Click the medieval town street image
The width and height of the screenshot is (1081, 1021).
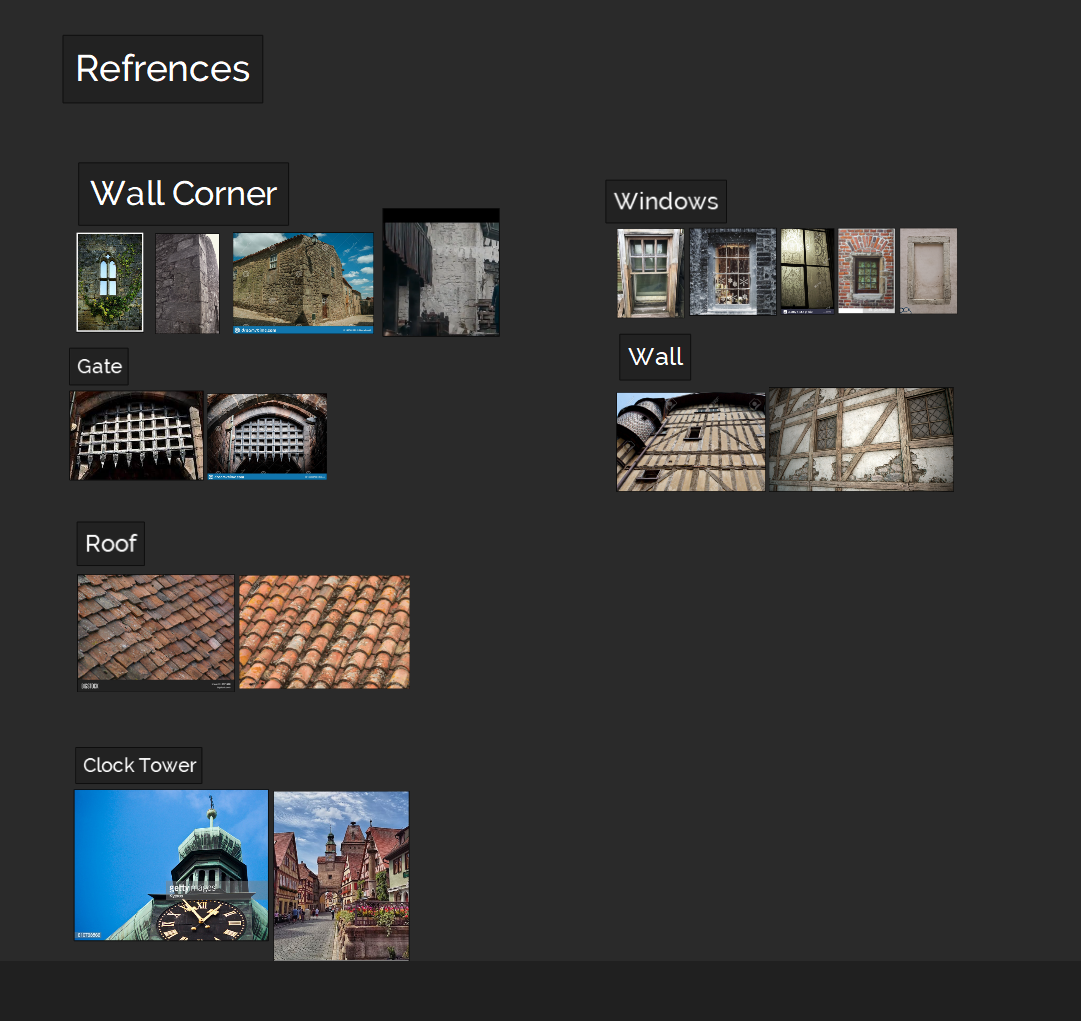(341, 876)
